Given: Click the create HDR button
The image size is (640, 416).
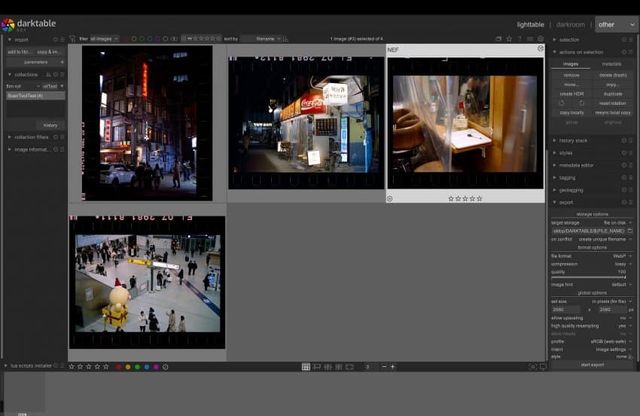Looking at the screenshot, I should [571, 93].
